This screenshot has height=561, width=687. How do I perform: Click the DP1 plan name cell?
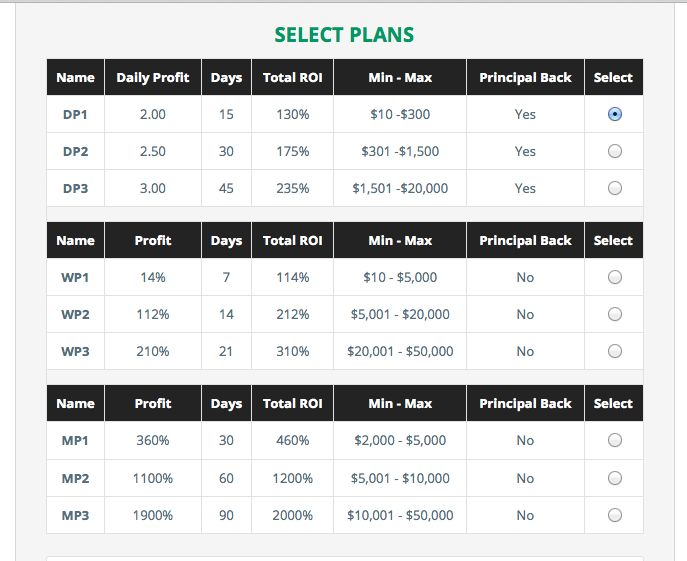[75, 114]
